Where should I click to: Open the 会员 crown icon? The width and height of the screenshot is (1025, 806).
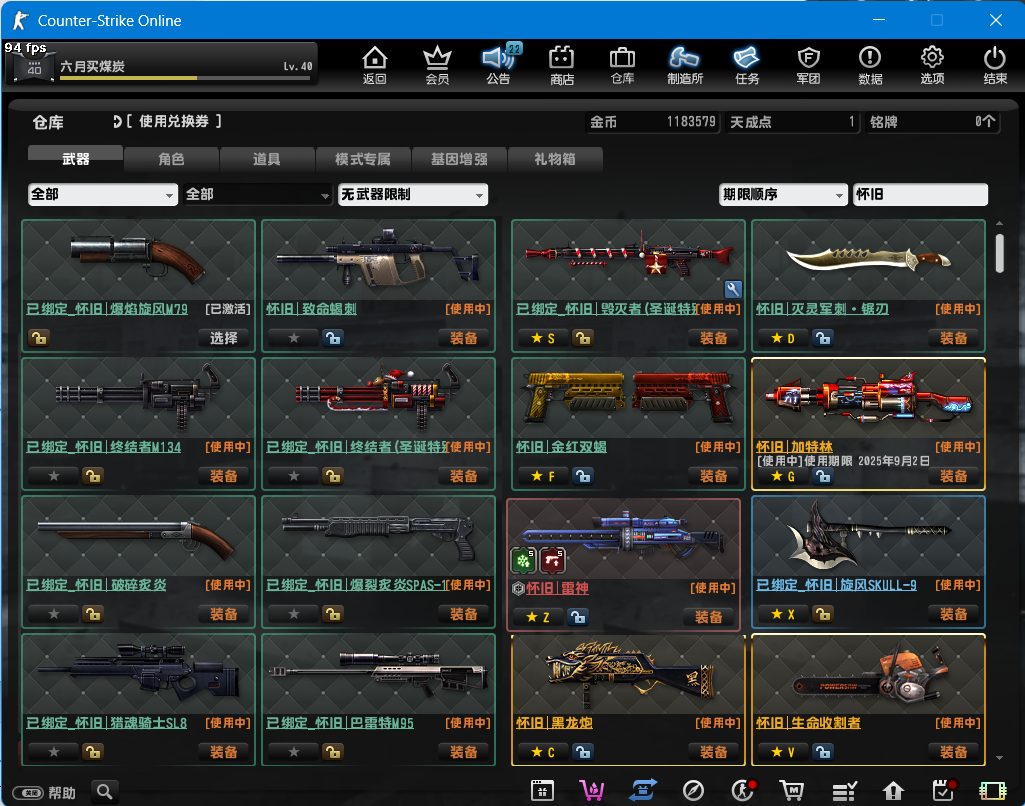[437, 65]
